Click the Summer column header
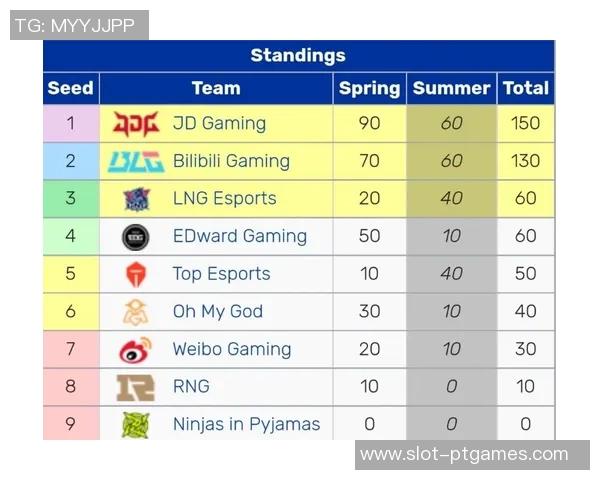600x480 pixels. click(451, 88)
